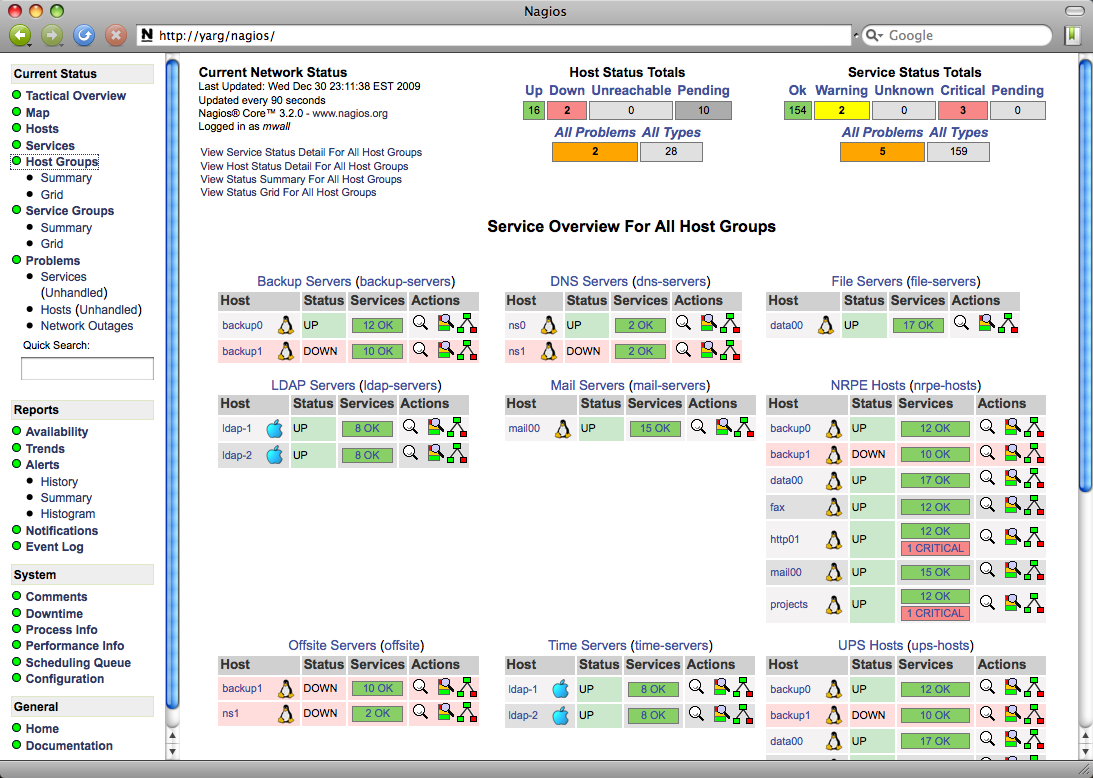Viewport: 1093px width, 778px height.
Task: Select Scheduling Queue in the System menu
Action: point(78,663)
